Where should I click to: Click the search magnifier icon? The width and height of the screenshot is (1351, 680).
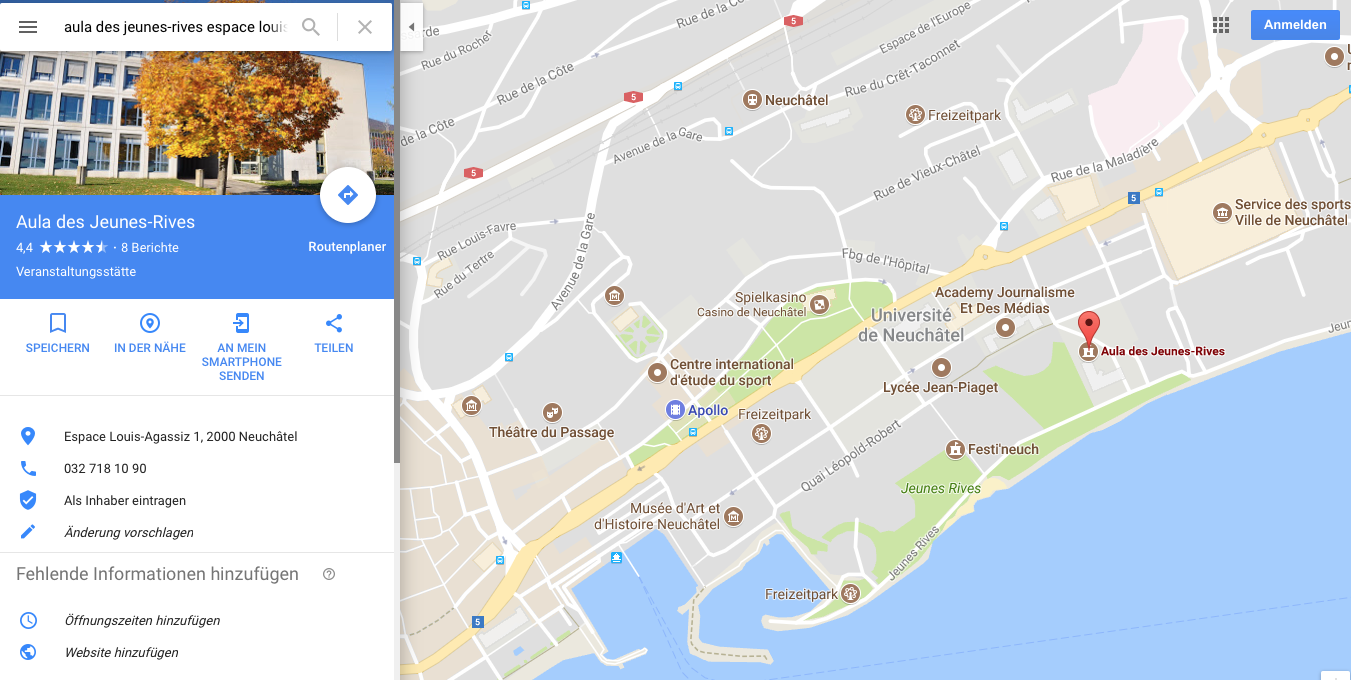click(x=311, y=27)
